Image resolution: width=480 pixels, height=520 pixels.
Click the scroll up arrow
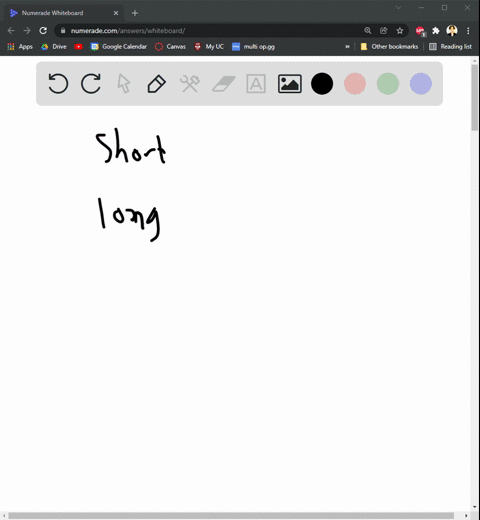pyautogui.click(x=475, y=61)
